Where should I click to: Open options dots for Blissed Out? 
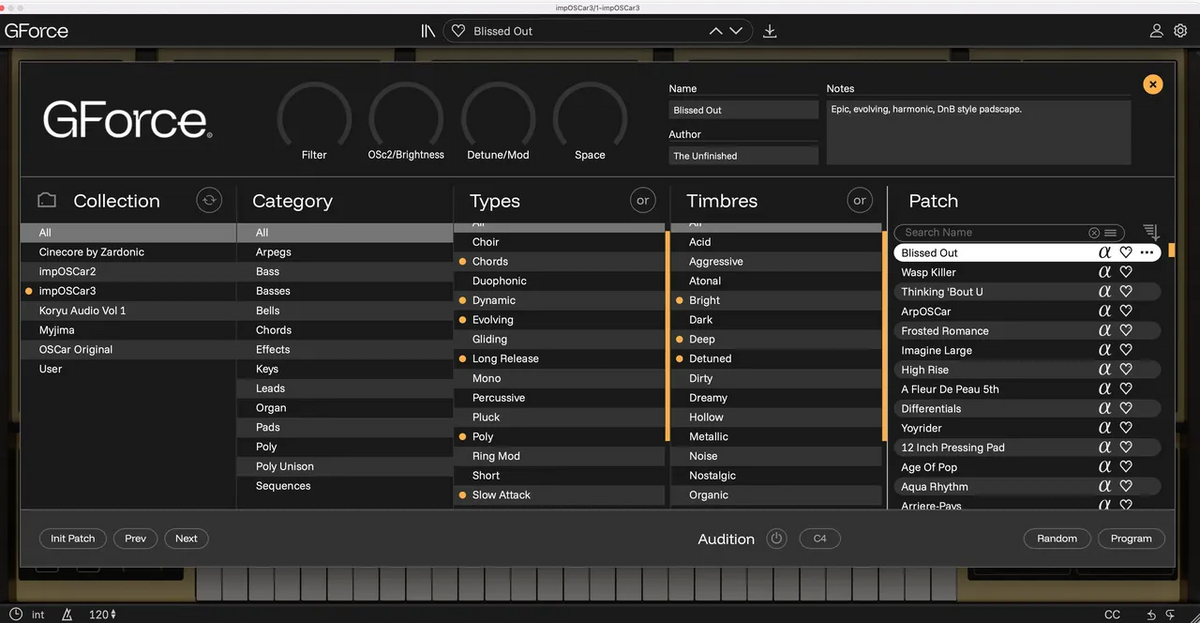point(1147,253)
